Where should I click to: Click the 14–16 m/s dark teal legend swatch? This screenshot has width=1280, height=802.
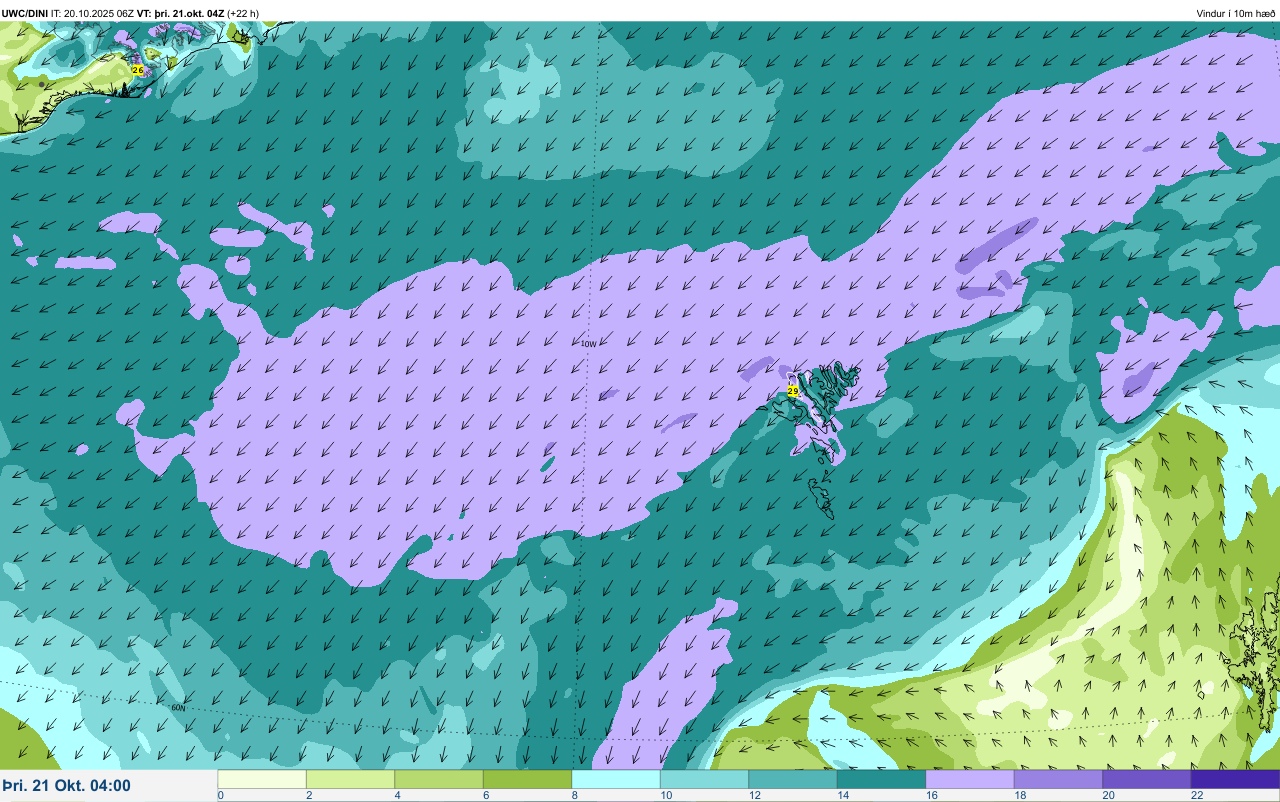(x=881, y=779)
